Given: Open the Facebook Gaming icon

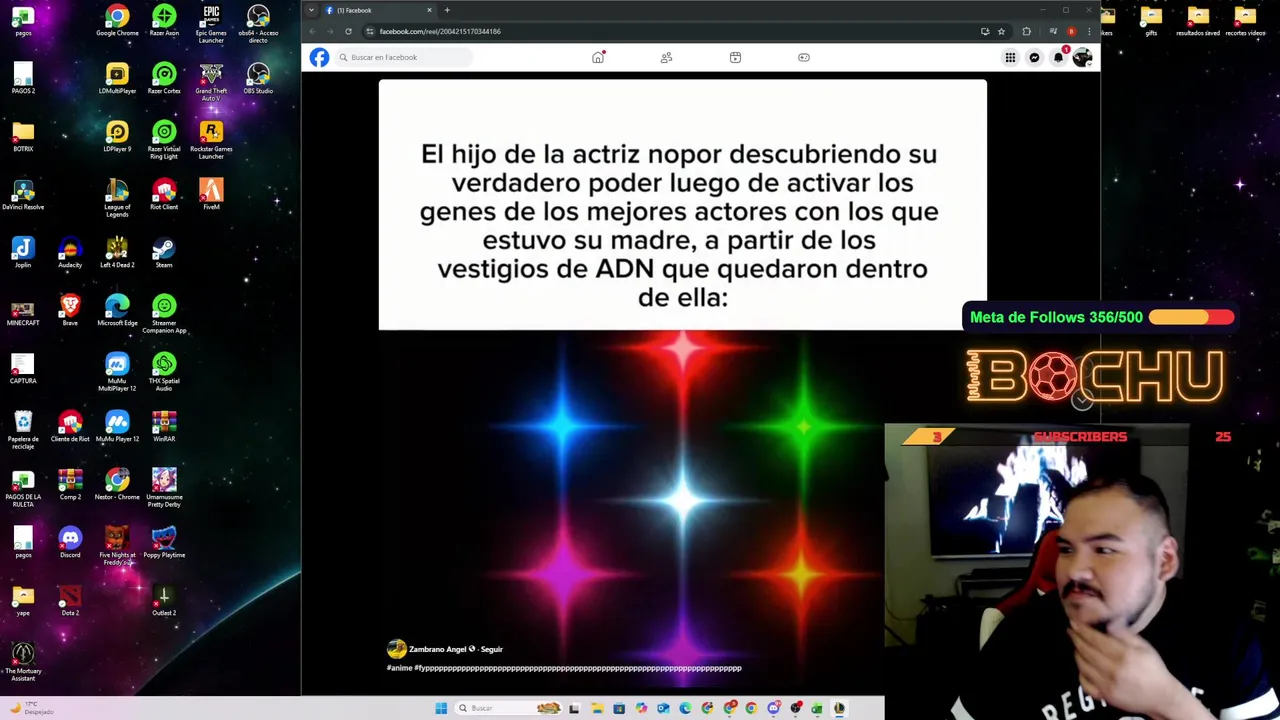Looking at the screenshot, I should pos(803,58).
